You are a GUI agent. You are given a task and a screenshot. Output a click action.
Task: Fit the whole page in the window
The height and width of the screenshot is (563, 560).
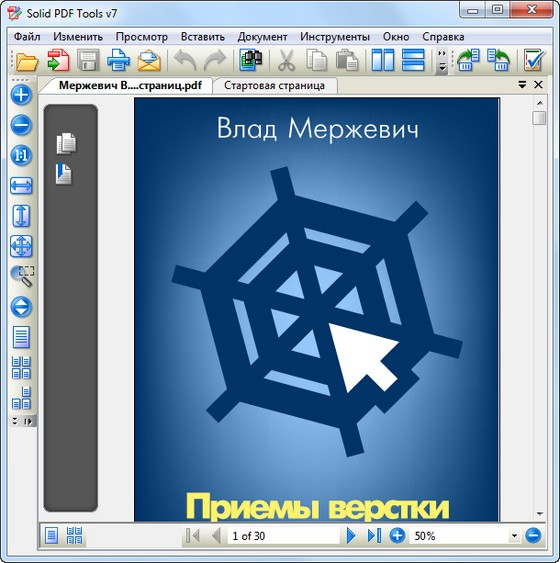tap(21, 246)
